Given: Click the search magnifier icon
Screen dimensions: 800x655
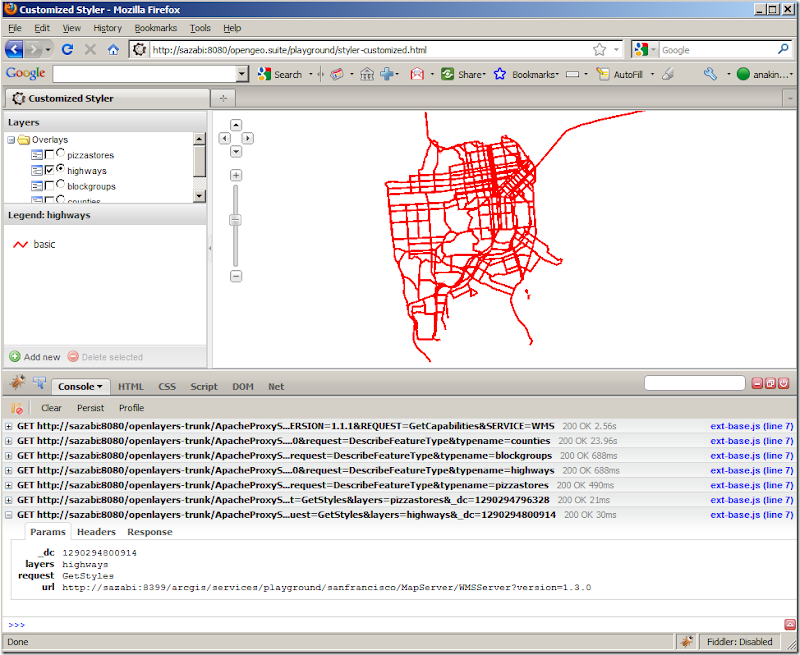Looking at the screenshot, I should coord(783,49).
